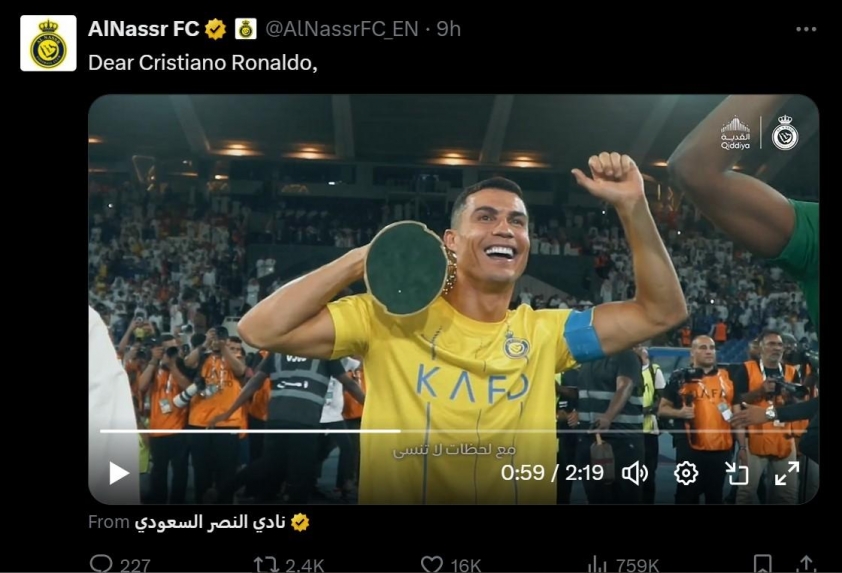Open the @AlNassrFC_EN handle link

point(342,29)
